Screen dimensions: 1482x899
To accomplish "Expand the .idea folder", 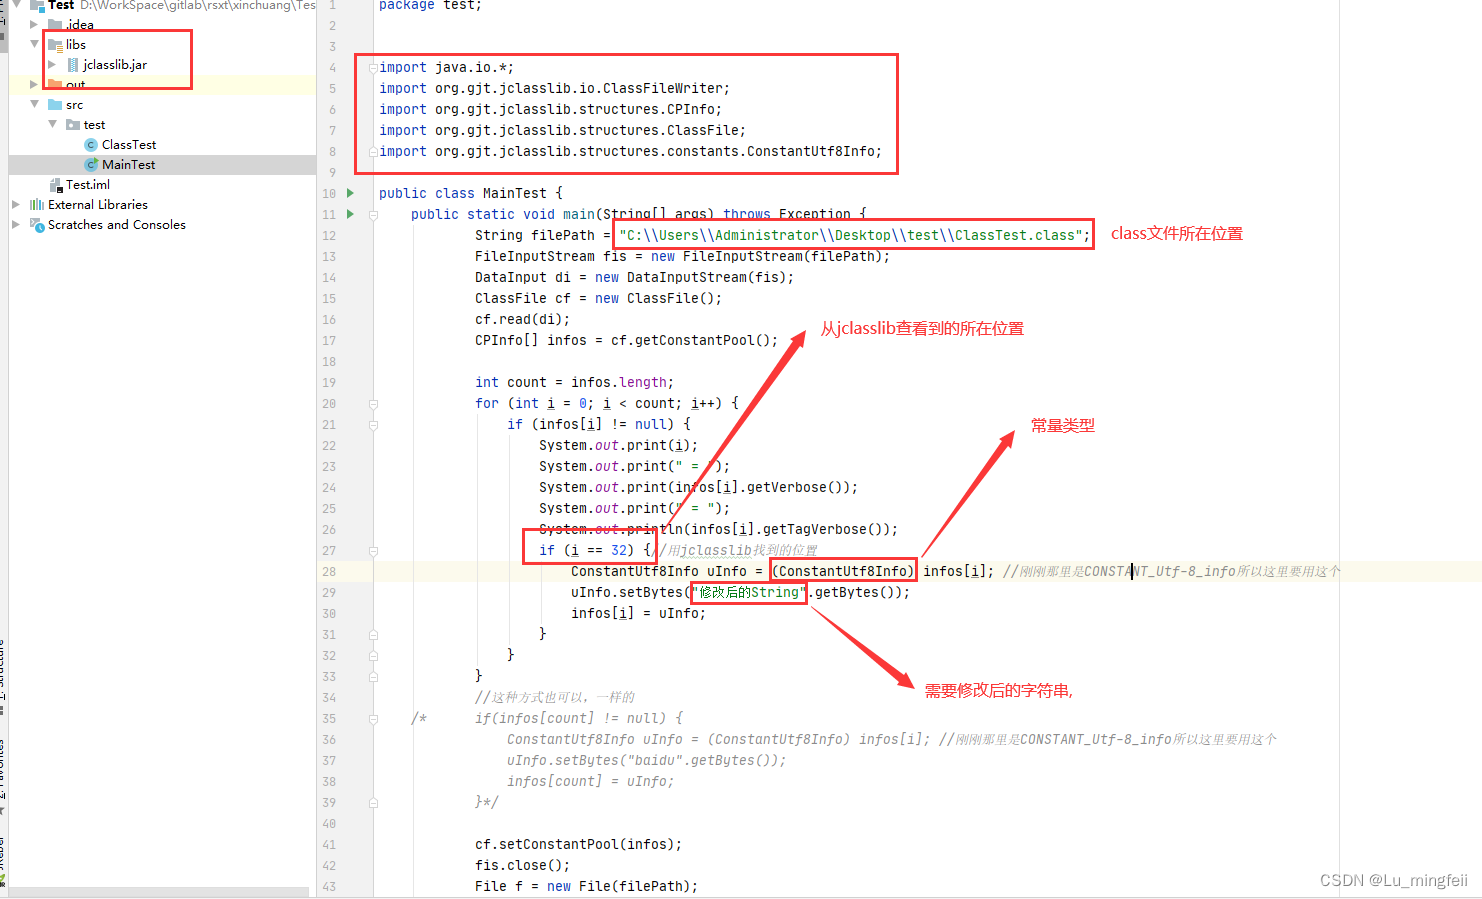I will coord(33,24).
